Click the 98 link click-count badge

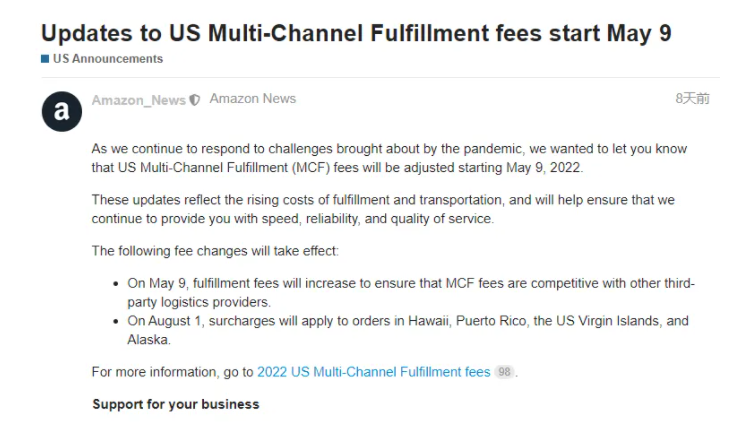(504, 372)
